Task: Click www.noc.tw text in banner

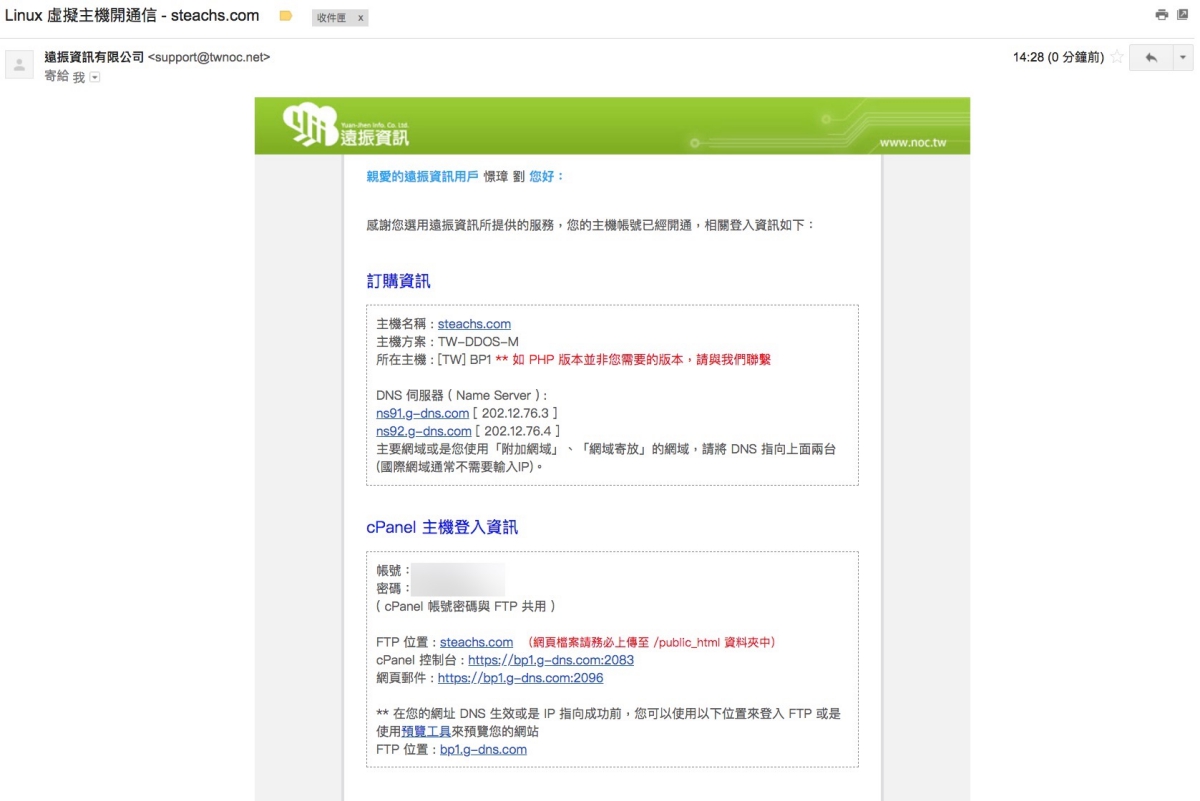Action: [x=913, y=143]
